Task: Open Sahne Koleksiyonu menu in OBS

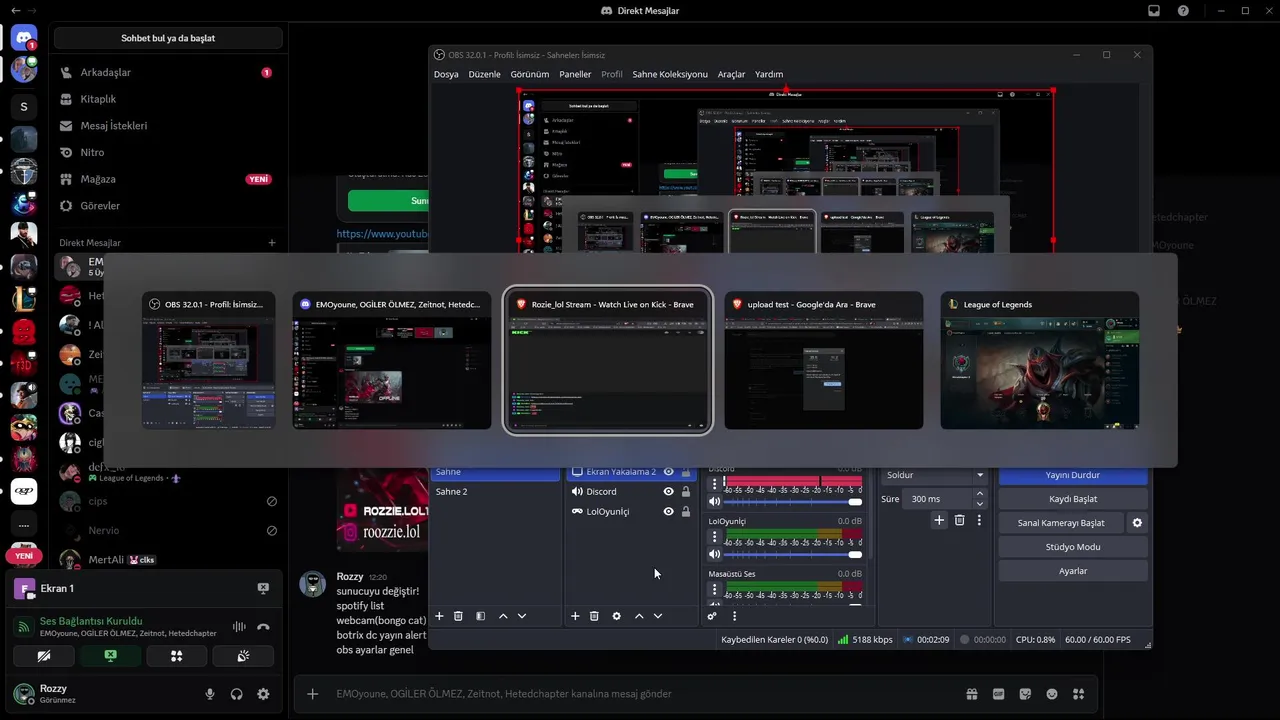Action: coord(670,74)
